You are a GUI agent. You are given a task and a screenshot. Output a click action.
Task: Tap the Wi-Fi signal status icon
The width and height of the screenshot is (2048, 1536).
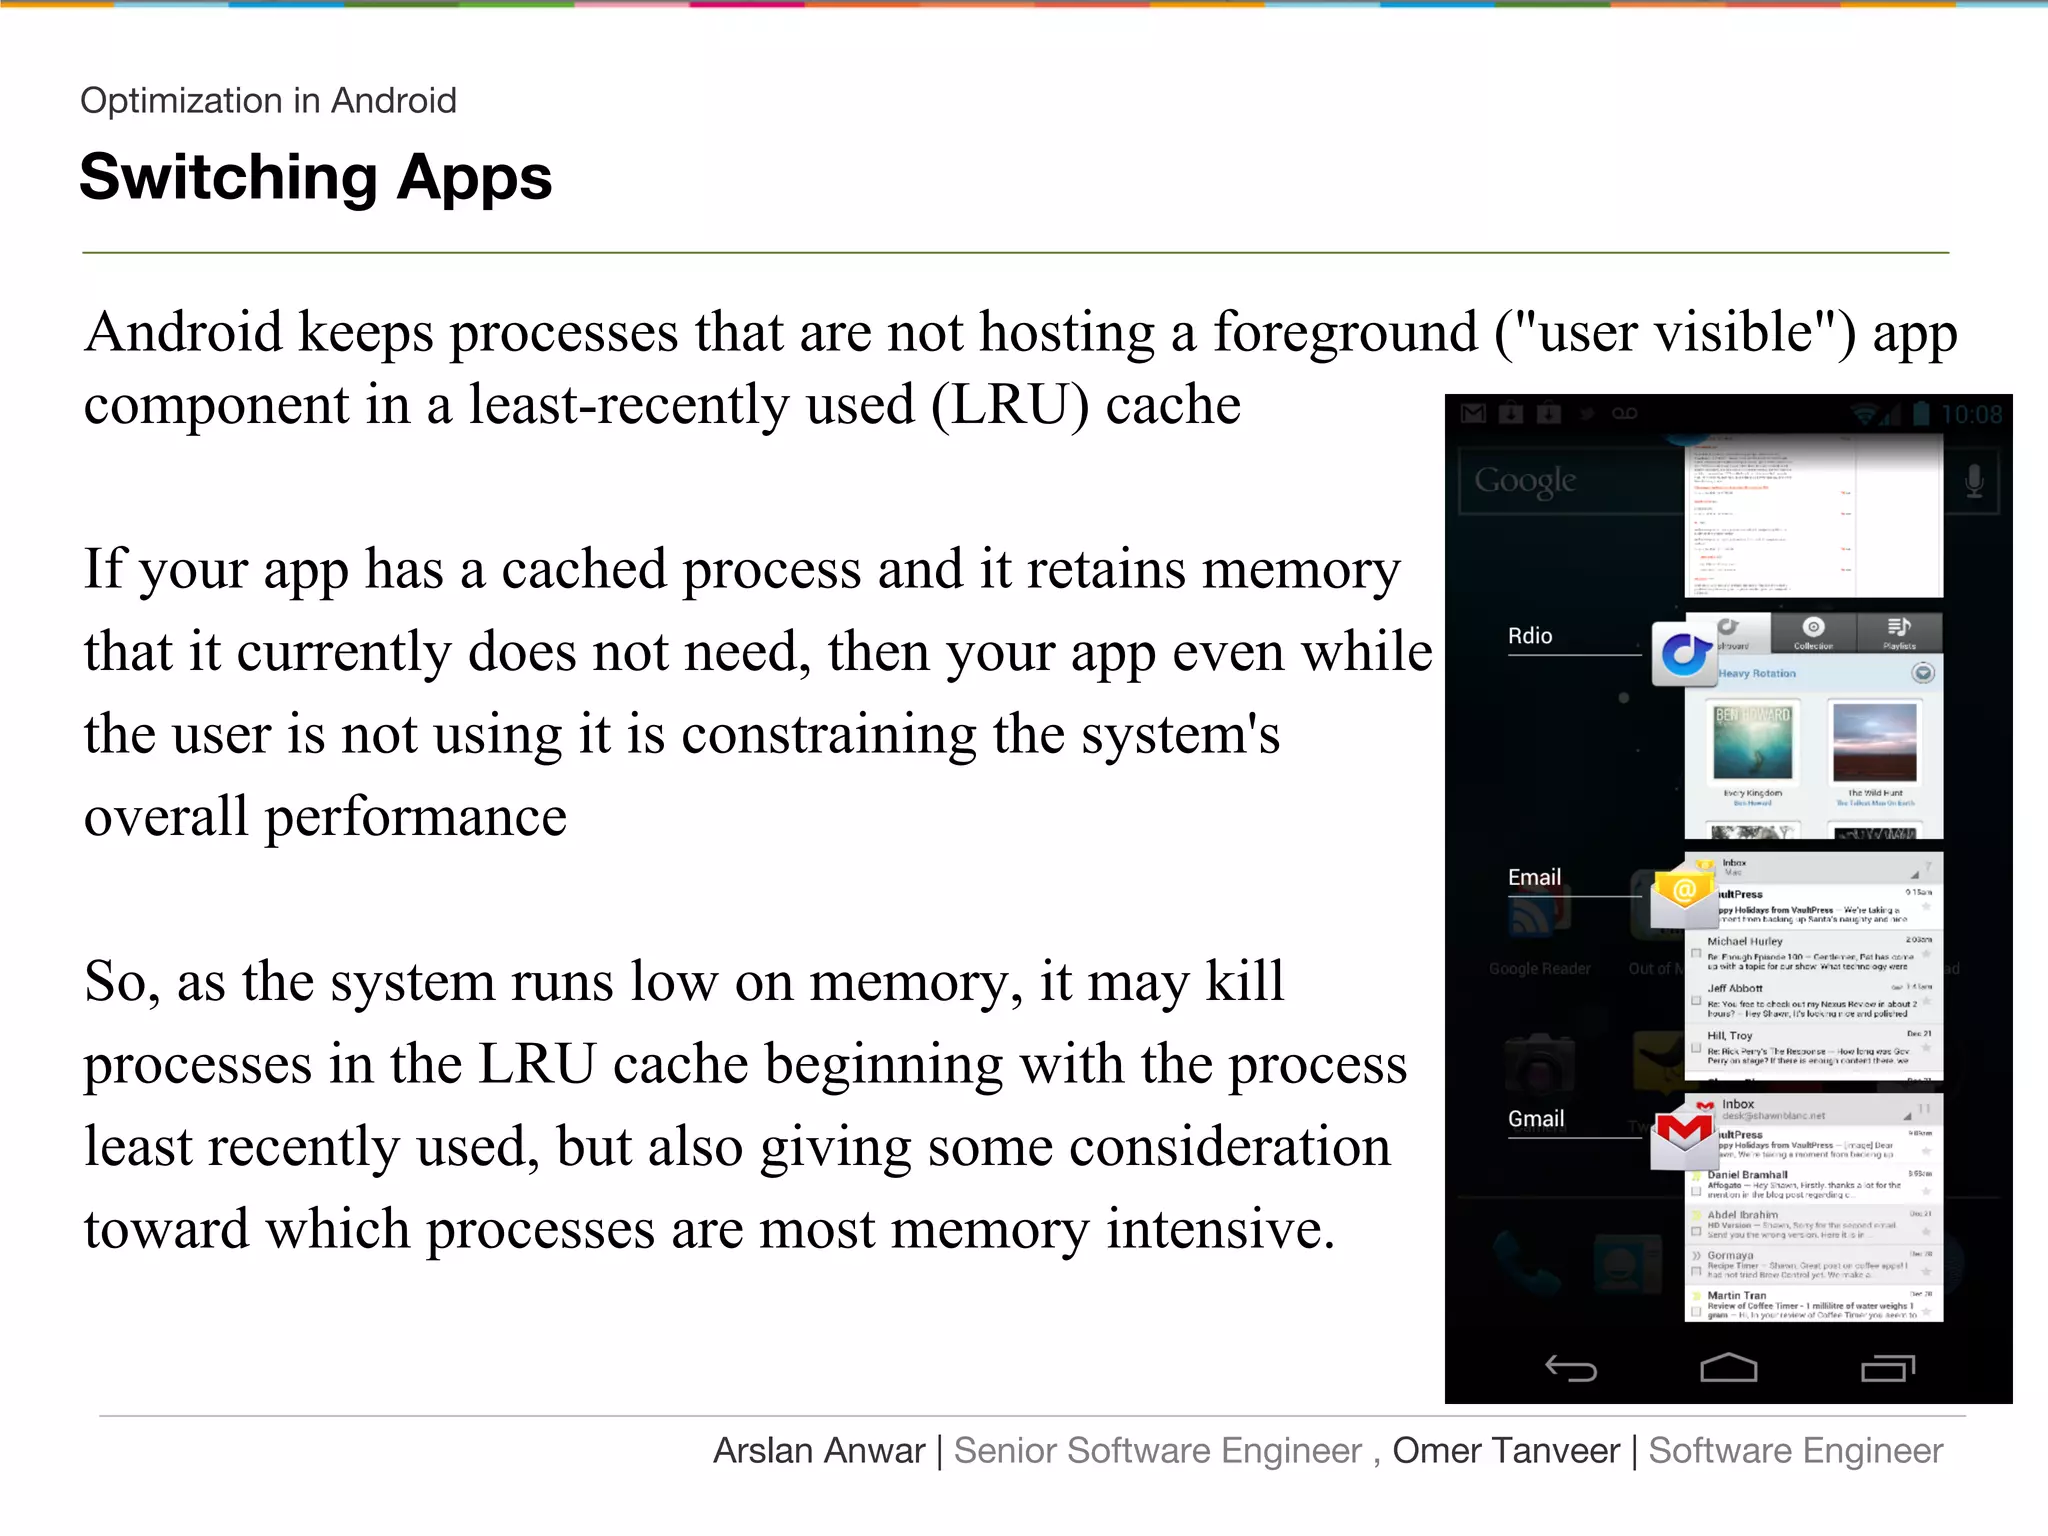click(x=1863, y=413)
